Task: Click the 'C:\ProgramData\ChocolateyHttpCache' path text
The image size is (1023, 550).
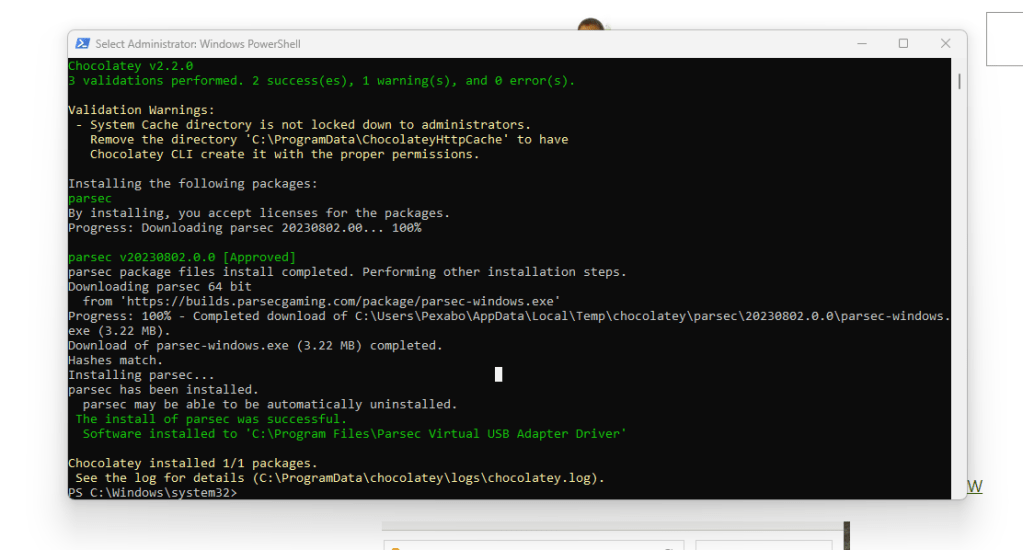Action: 377,140
